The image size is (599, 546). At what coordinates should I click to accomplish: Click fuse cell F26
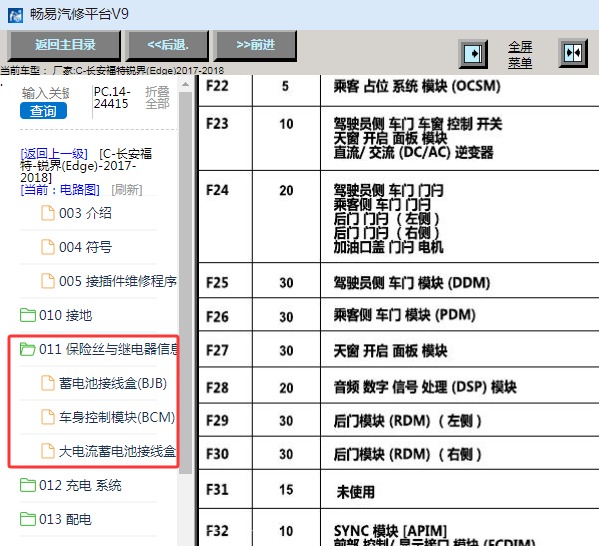(x=217, y=317)
